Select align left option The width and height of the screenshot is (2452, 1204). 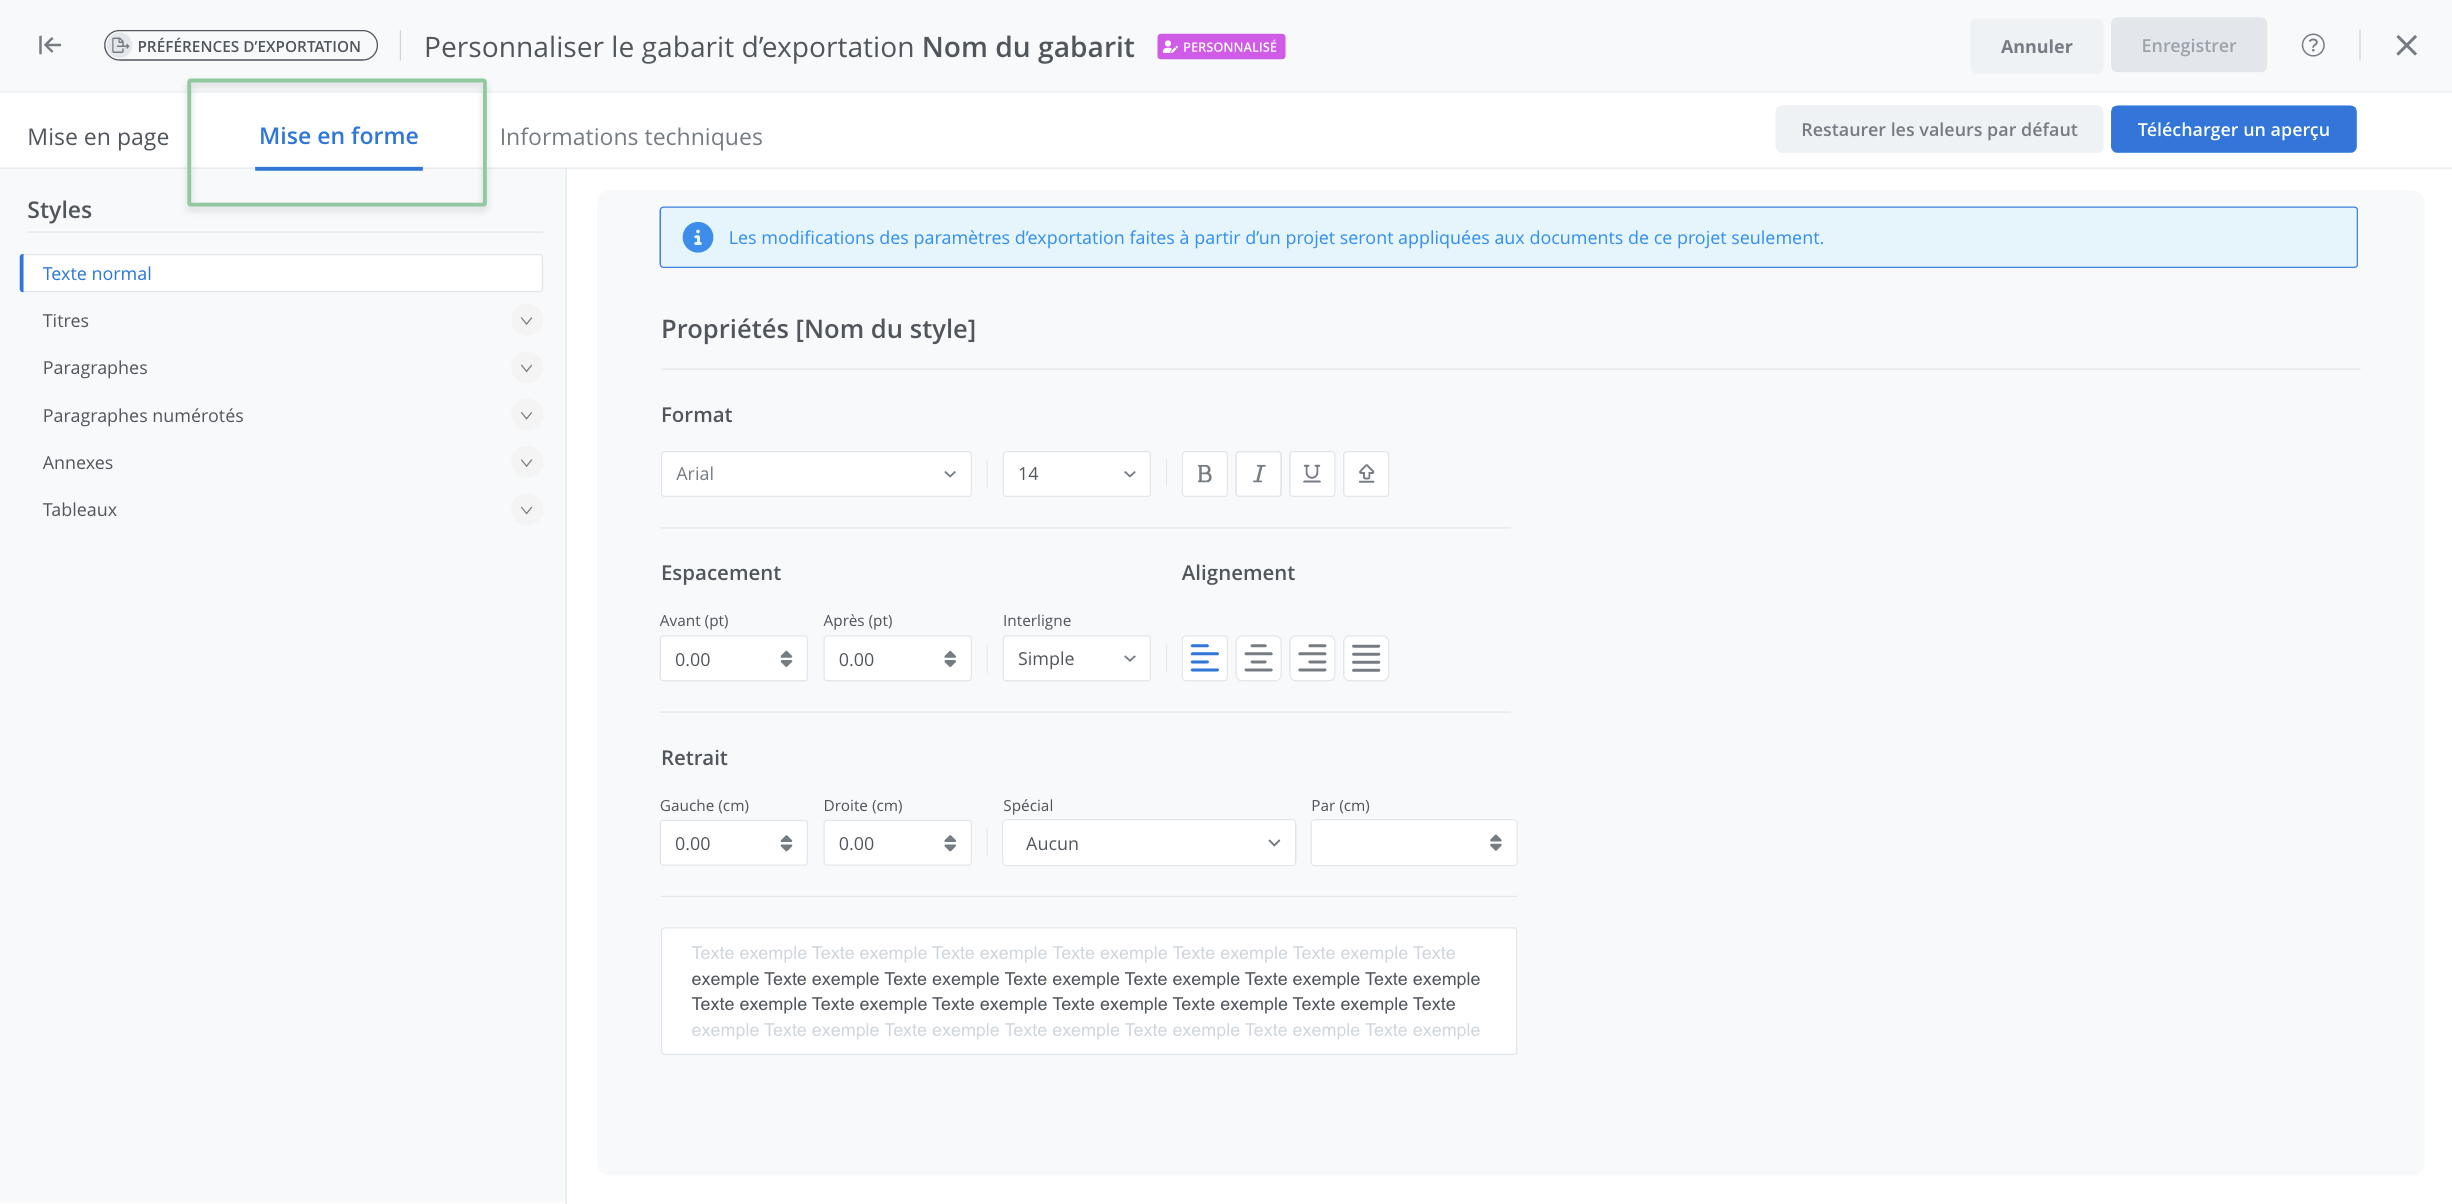point(1204,658)
